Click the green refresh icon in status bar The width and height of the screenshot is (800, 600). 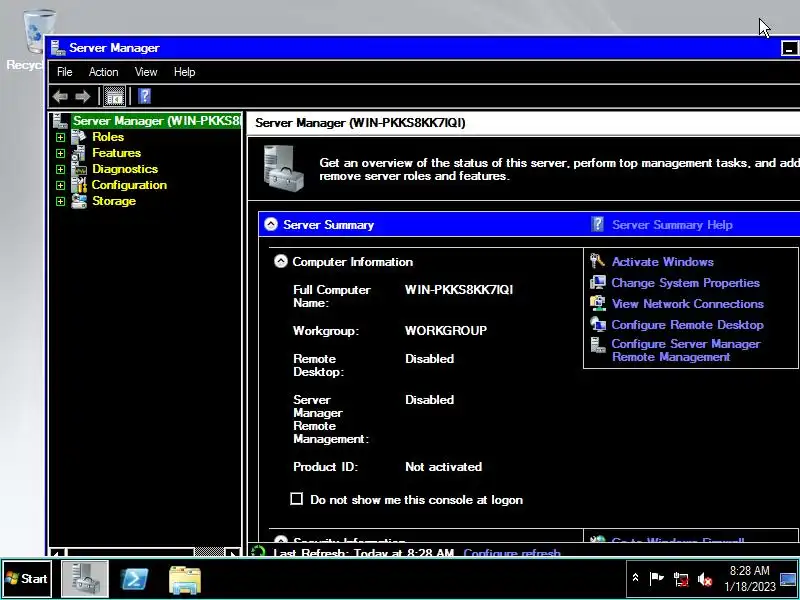click(259, 552)
